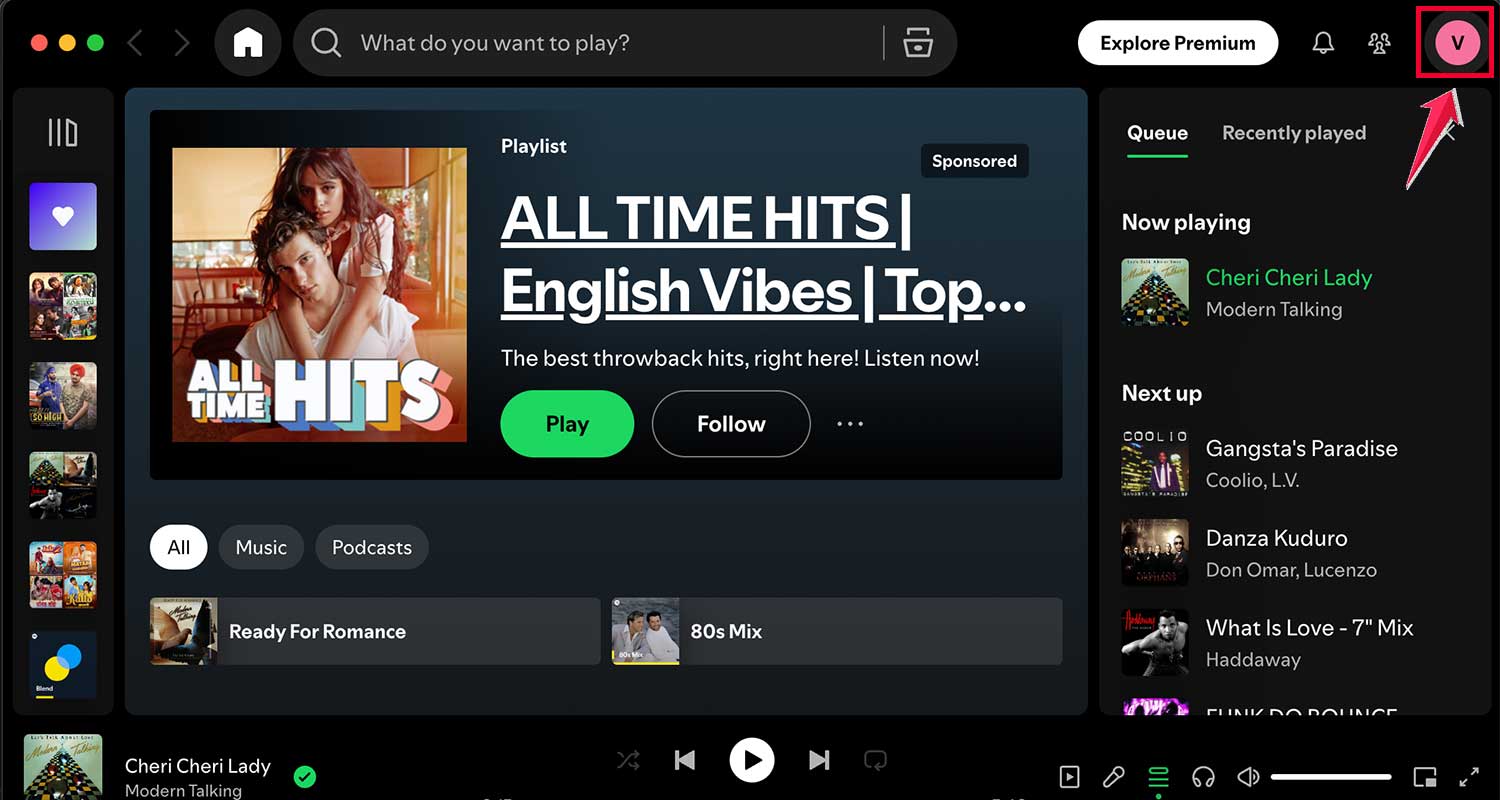Viewport: 1500px width, 800px height.
Task: Open the Now Playing view
Action: tap(1069, 776)
